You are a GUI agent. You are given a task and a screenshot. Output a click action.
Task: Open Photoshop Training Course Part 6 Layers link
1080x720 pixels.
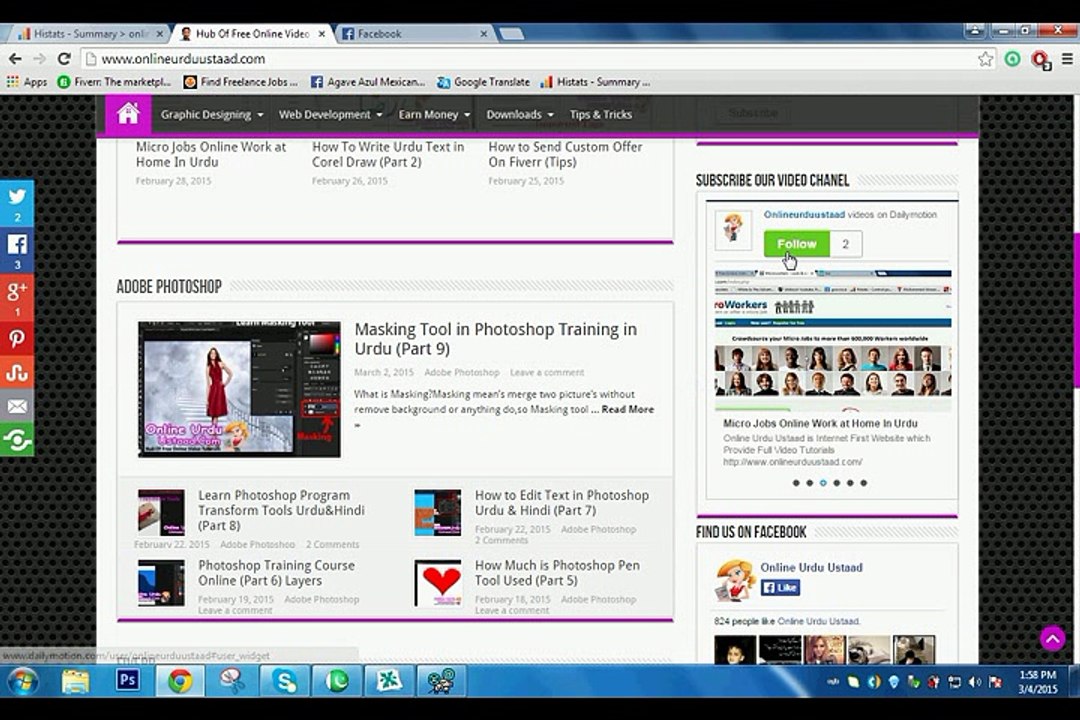[276, 573]
